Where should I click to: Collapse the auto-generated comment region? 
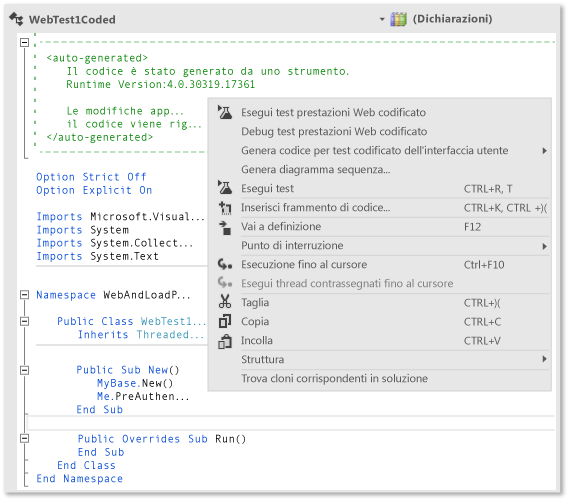tap(24, 42)
